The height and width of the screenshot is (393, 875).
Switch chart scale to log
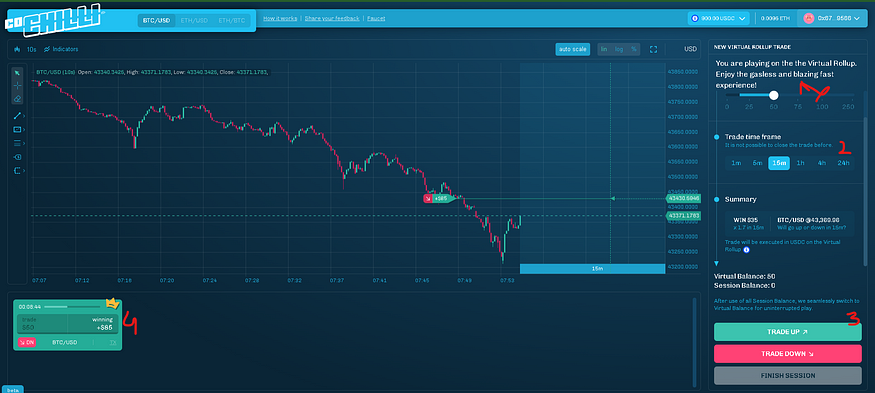(619, 49)
